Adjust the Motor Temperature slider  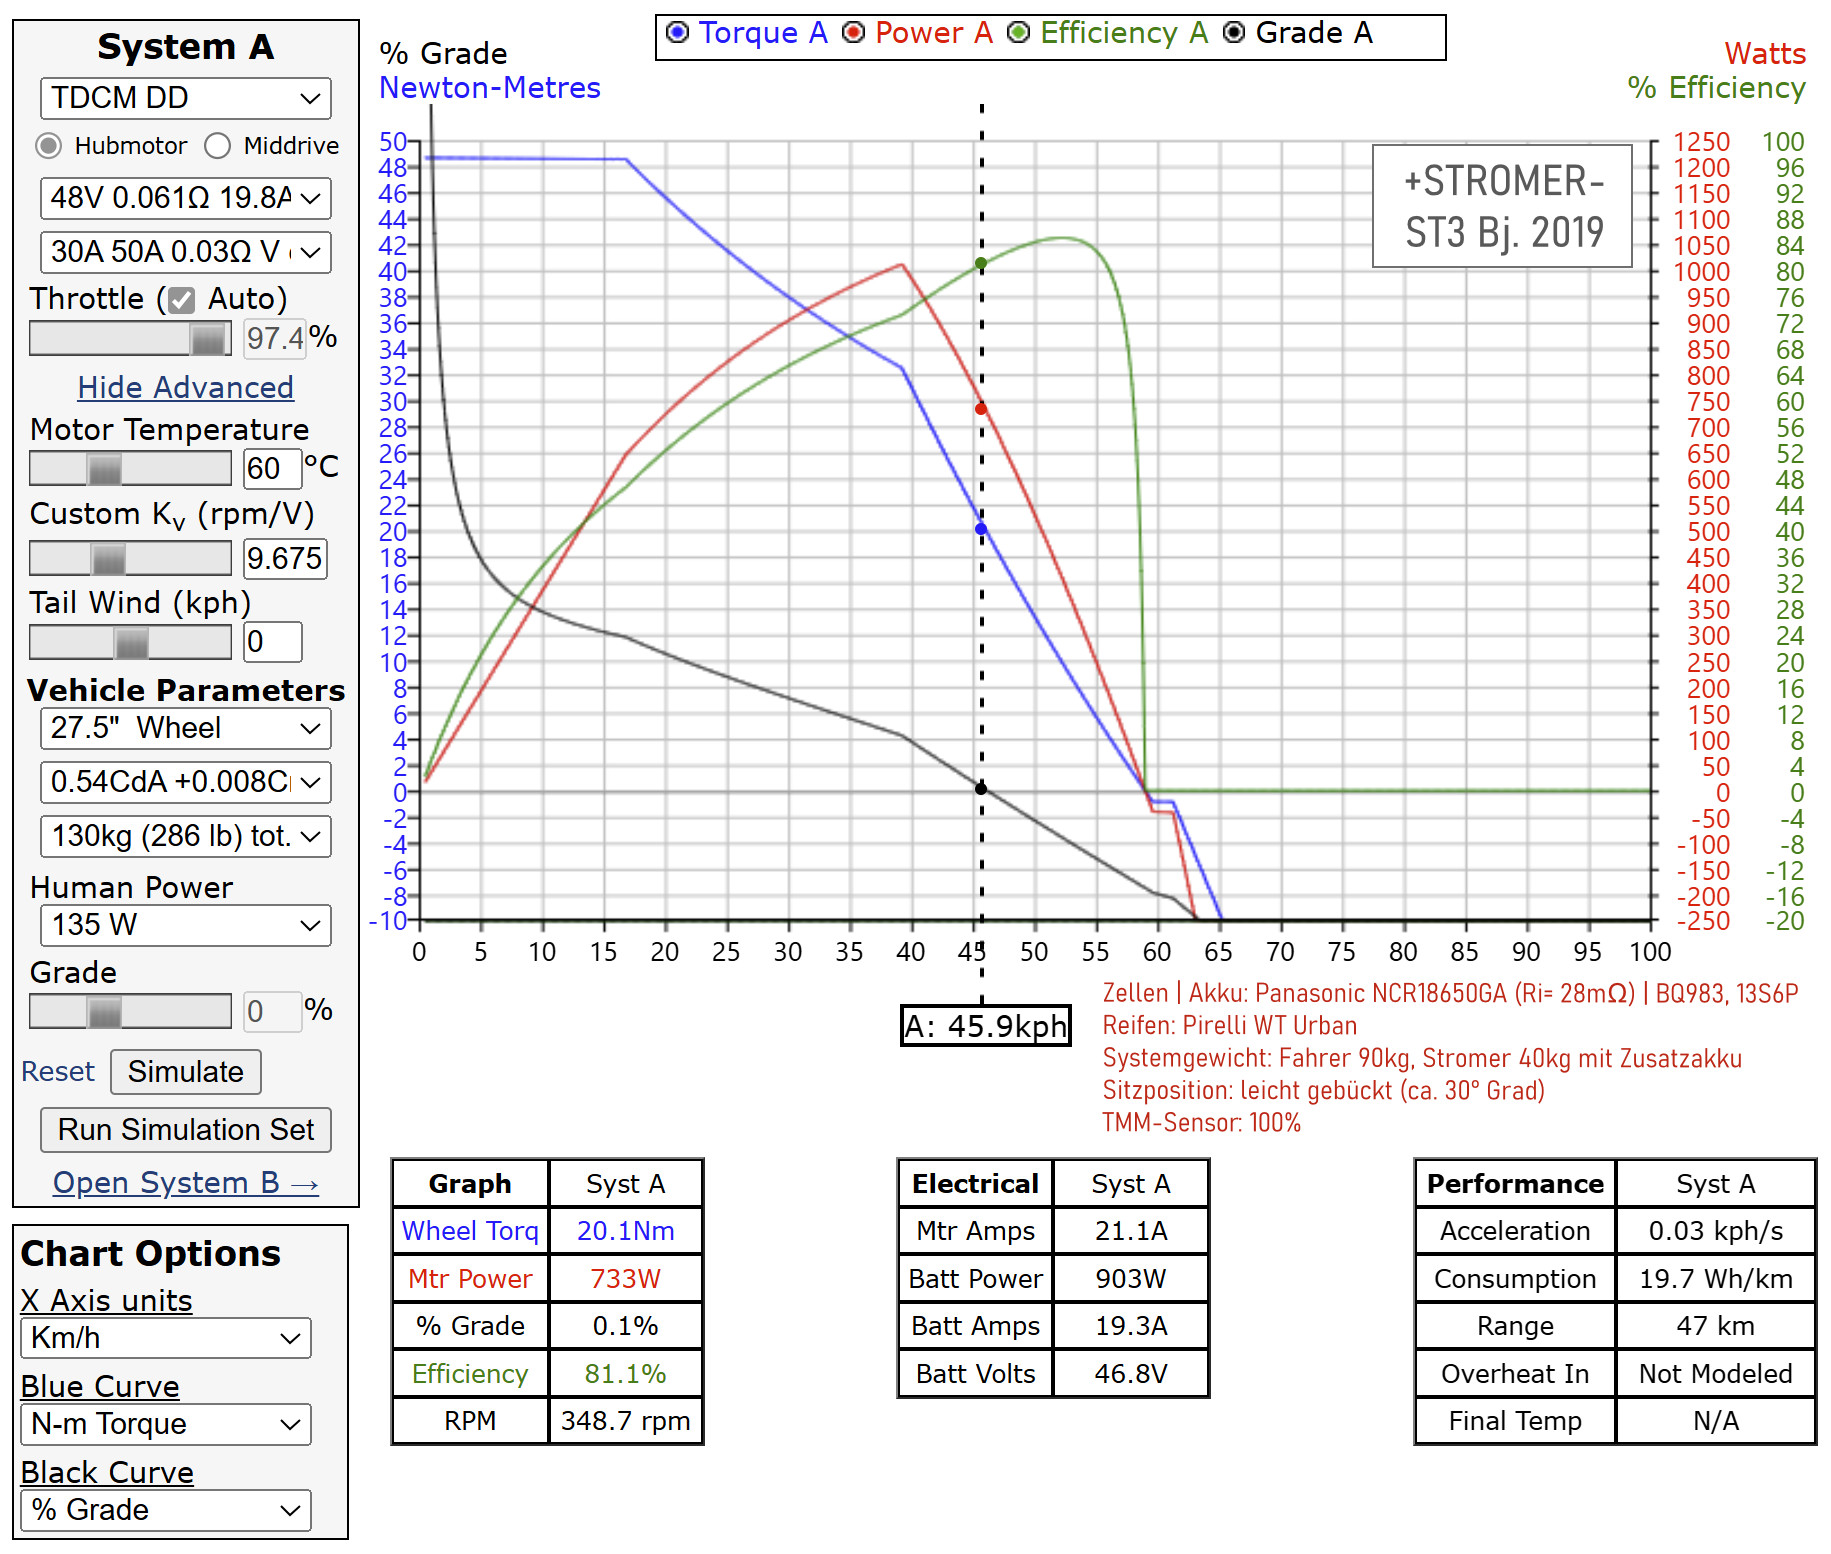(130, 468)
